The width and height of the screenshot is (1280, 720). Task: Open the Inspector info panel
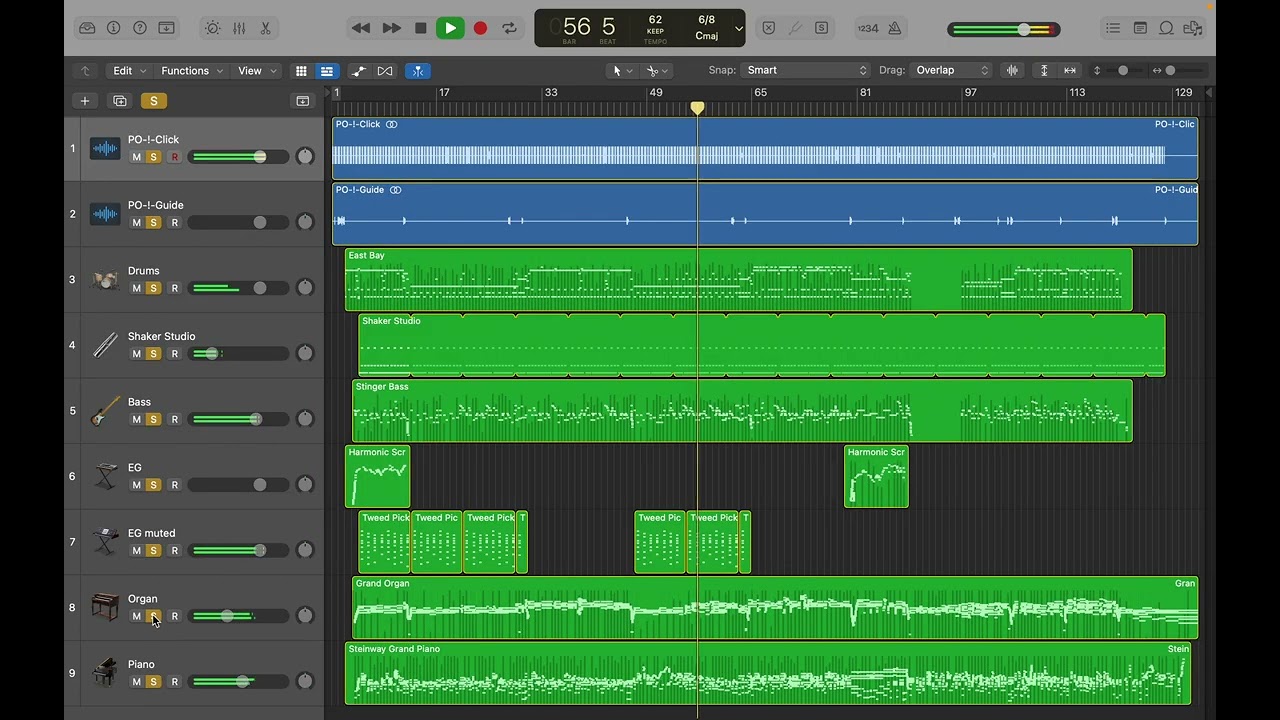click(x=114, y=28)
